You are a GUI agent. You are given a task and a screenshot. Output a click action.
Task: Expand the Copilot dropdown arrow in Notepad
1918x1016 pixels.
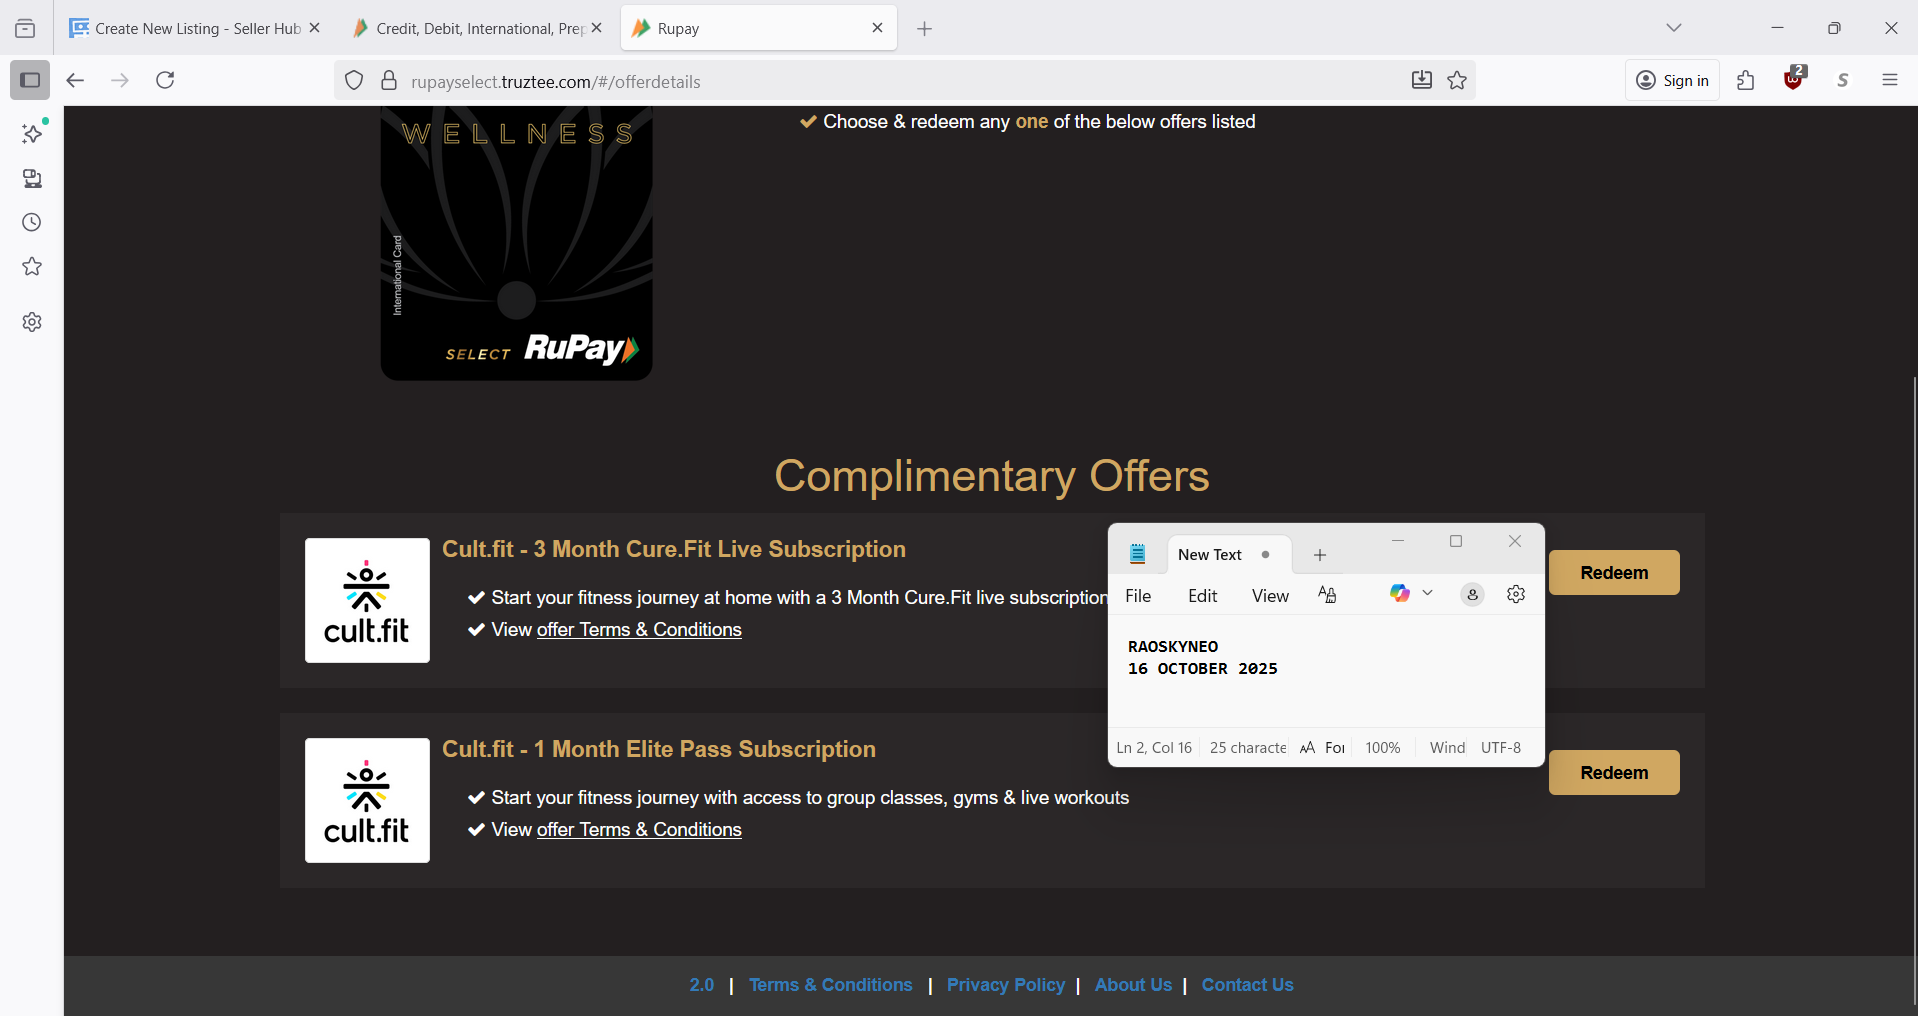click(1428, 594)
